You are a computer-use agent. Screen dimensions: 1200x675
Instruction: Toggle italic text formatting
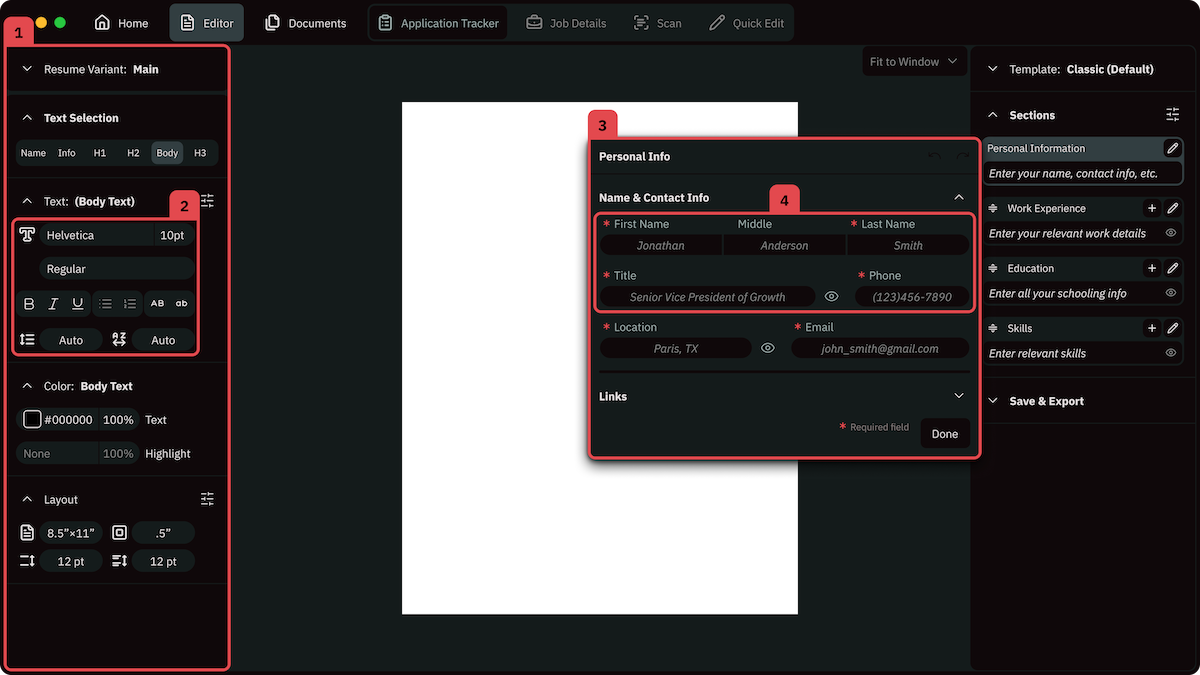click(x=53, y=304)
